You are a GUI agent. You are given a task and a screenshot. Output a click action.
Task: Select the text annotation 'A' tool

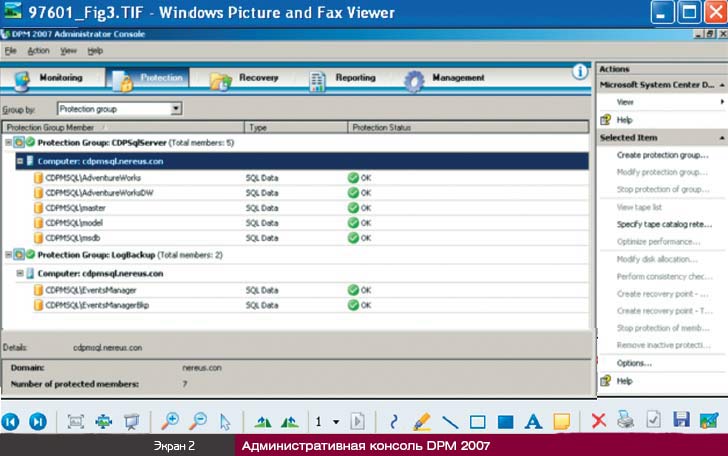[x=533, y=421]
